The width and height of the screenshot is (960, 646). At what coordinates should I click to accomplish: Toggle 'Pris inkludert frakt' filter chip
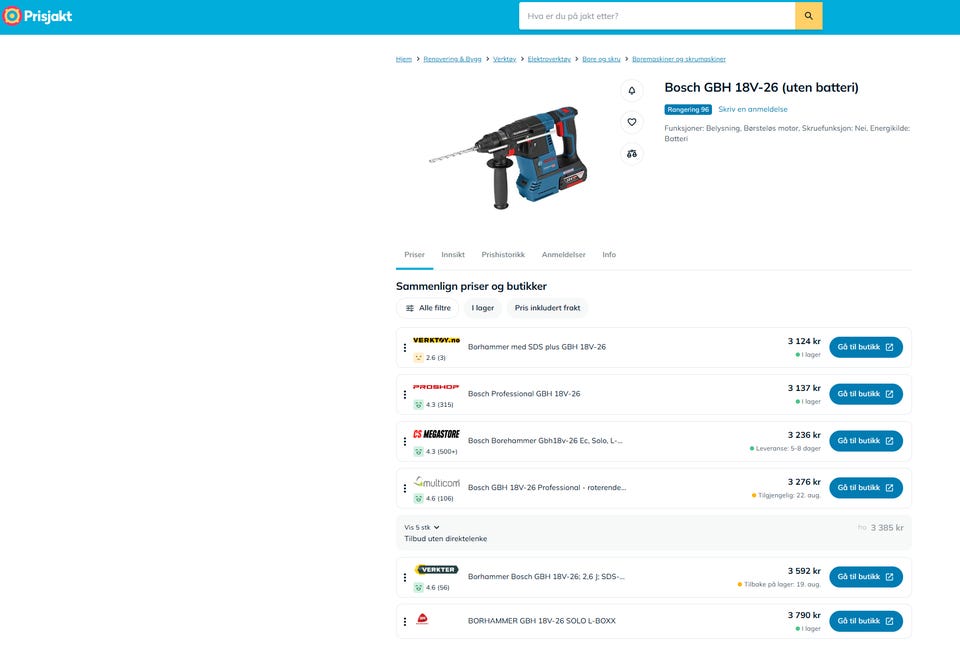[x=547, y=308]
